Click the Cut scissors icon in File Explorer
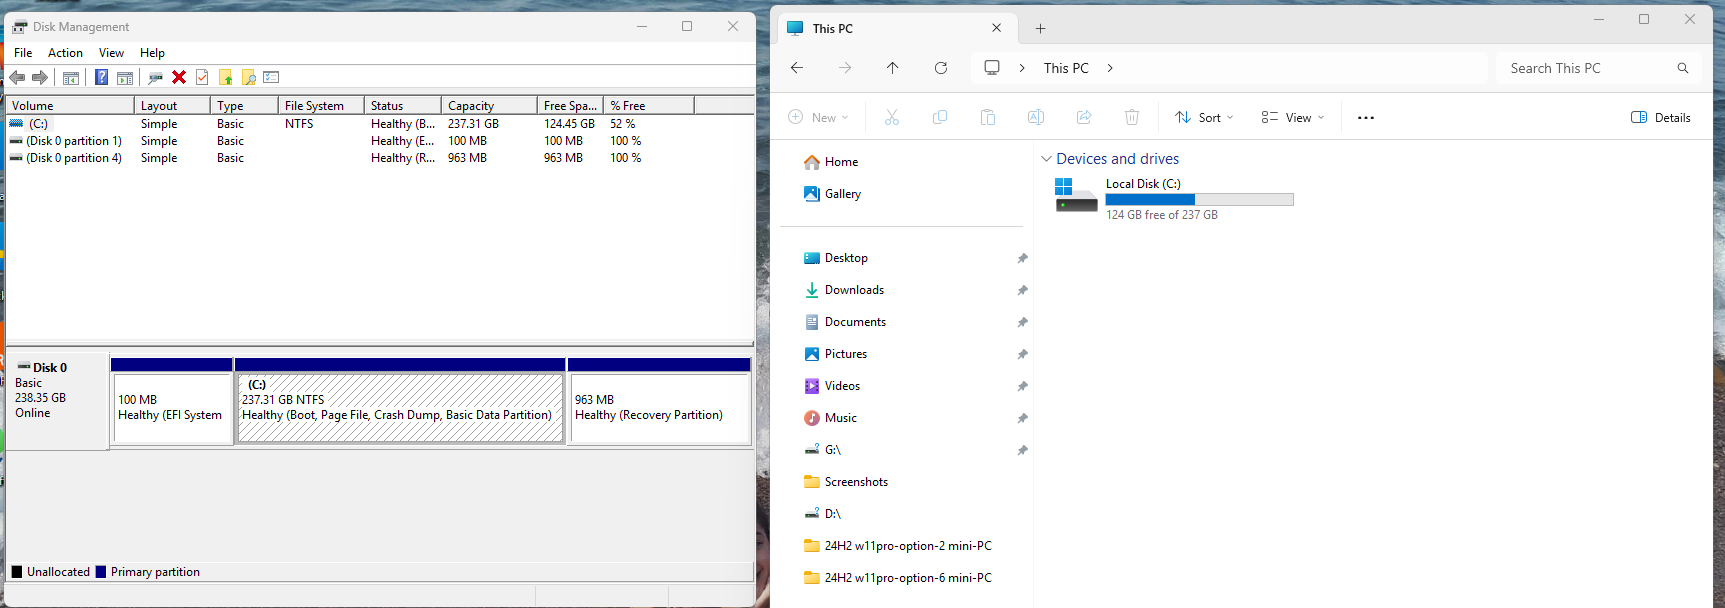The height and width of the screenshot is (608, 1725). 892,117
